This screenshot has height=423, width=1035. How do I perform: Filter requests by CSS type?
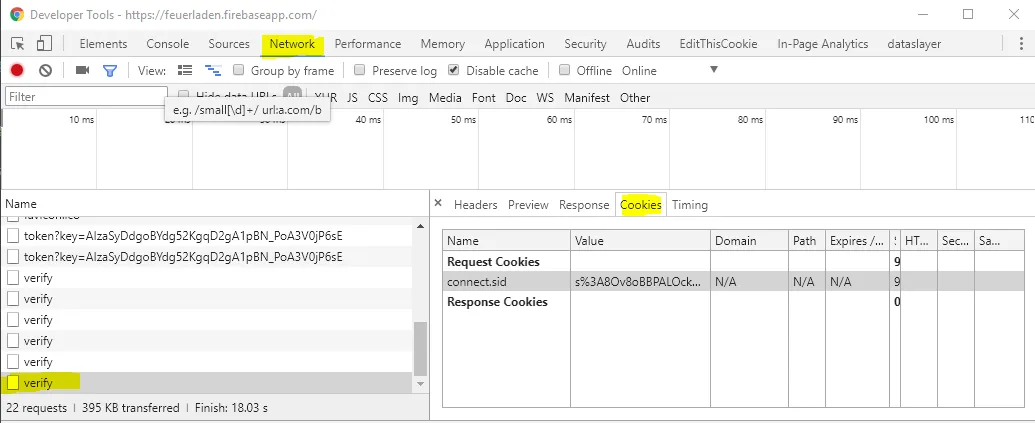point(378,98)
